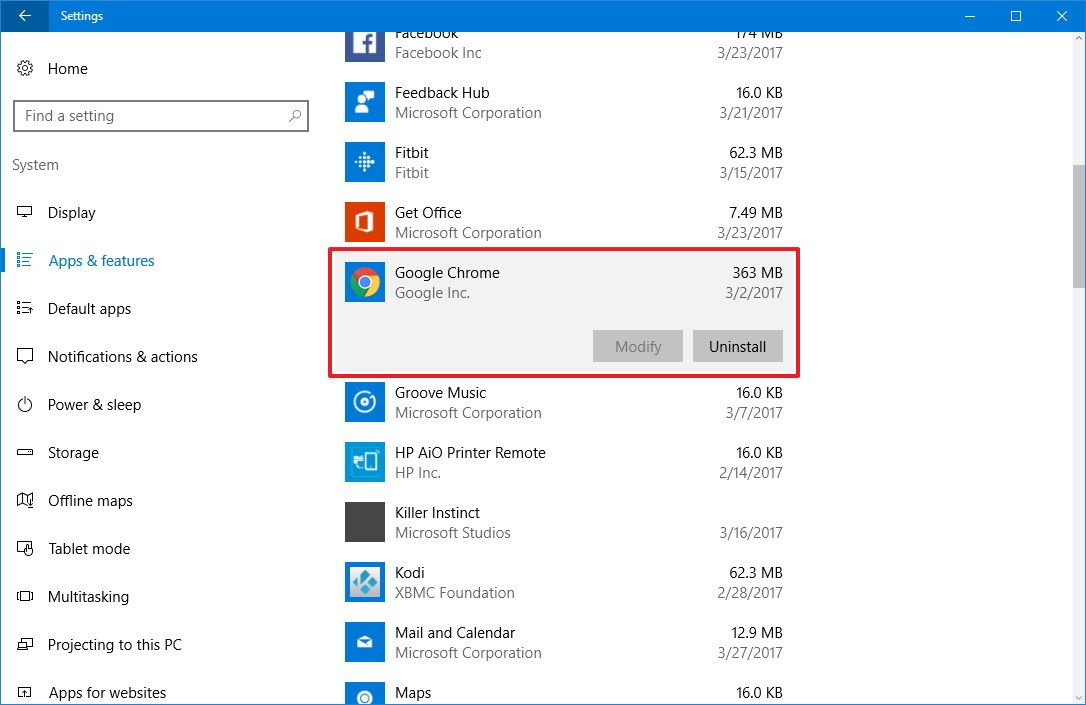
Task: Click the Facebook app icon
Action: [x=364, y=44]
